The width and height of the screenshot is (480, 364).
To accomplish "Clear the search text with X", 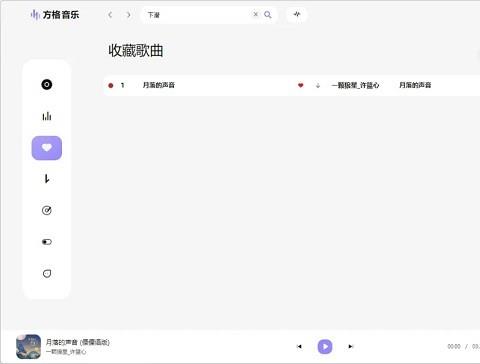I will [256, 14].
